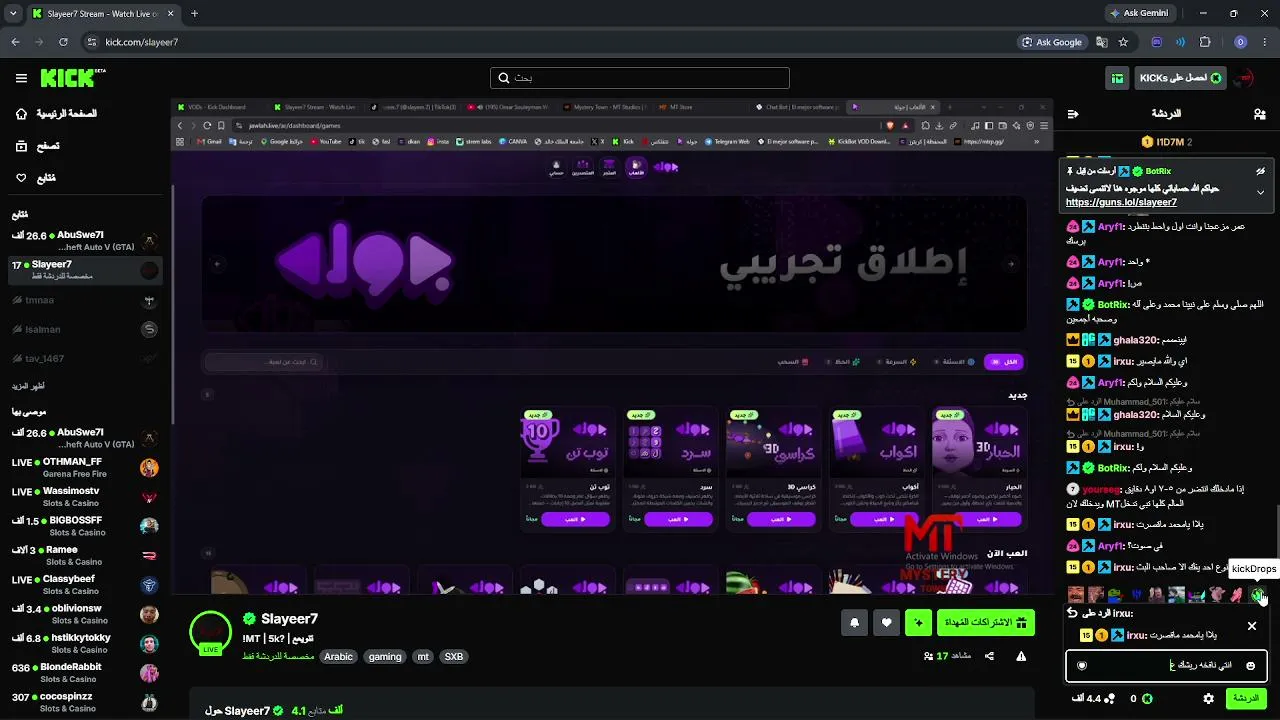Open Classybeef recommended channel

(85, 585)
